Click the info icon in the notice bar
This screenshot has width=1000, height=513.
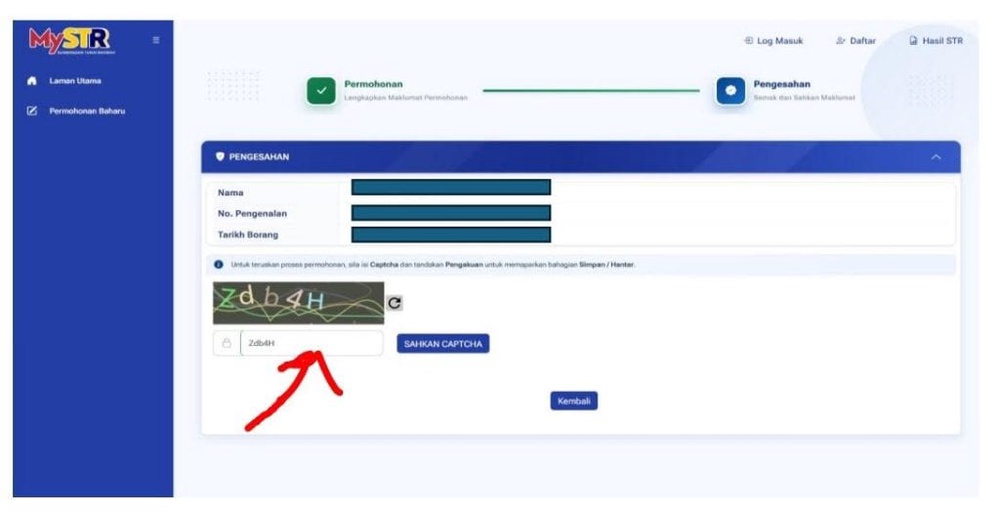pyautogui.click(x=219, y=264)
